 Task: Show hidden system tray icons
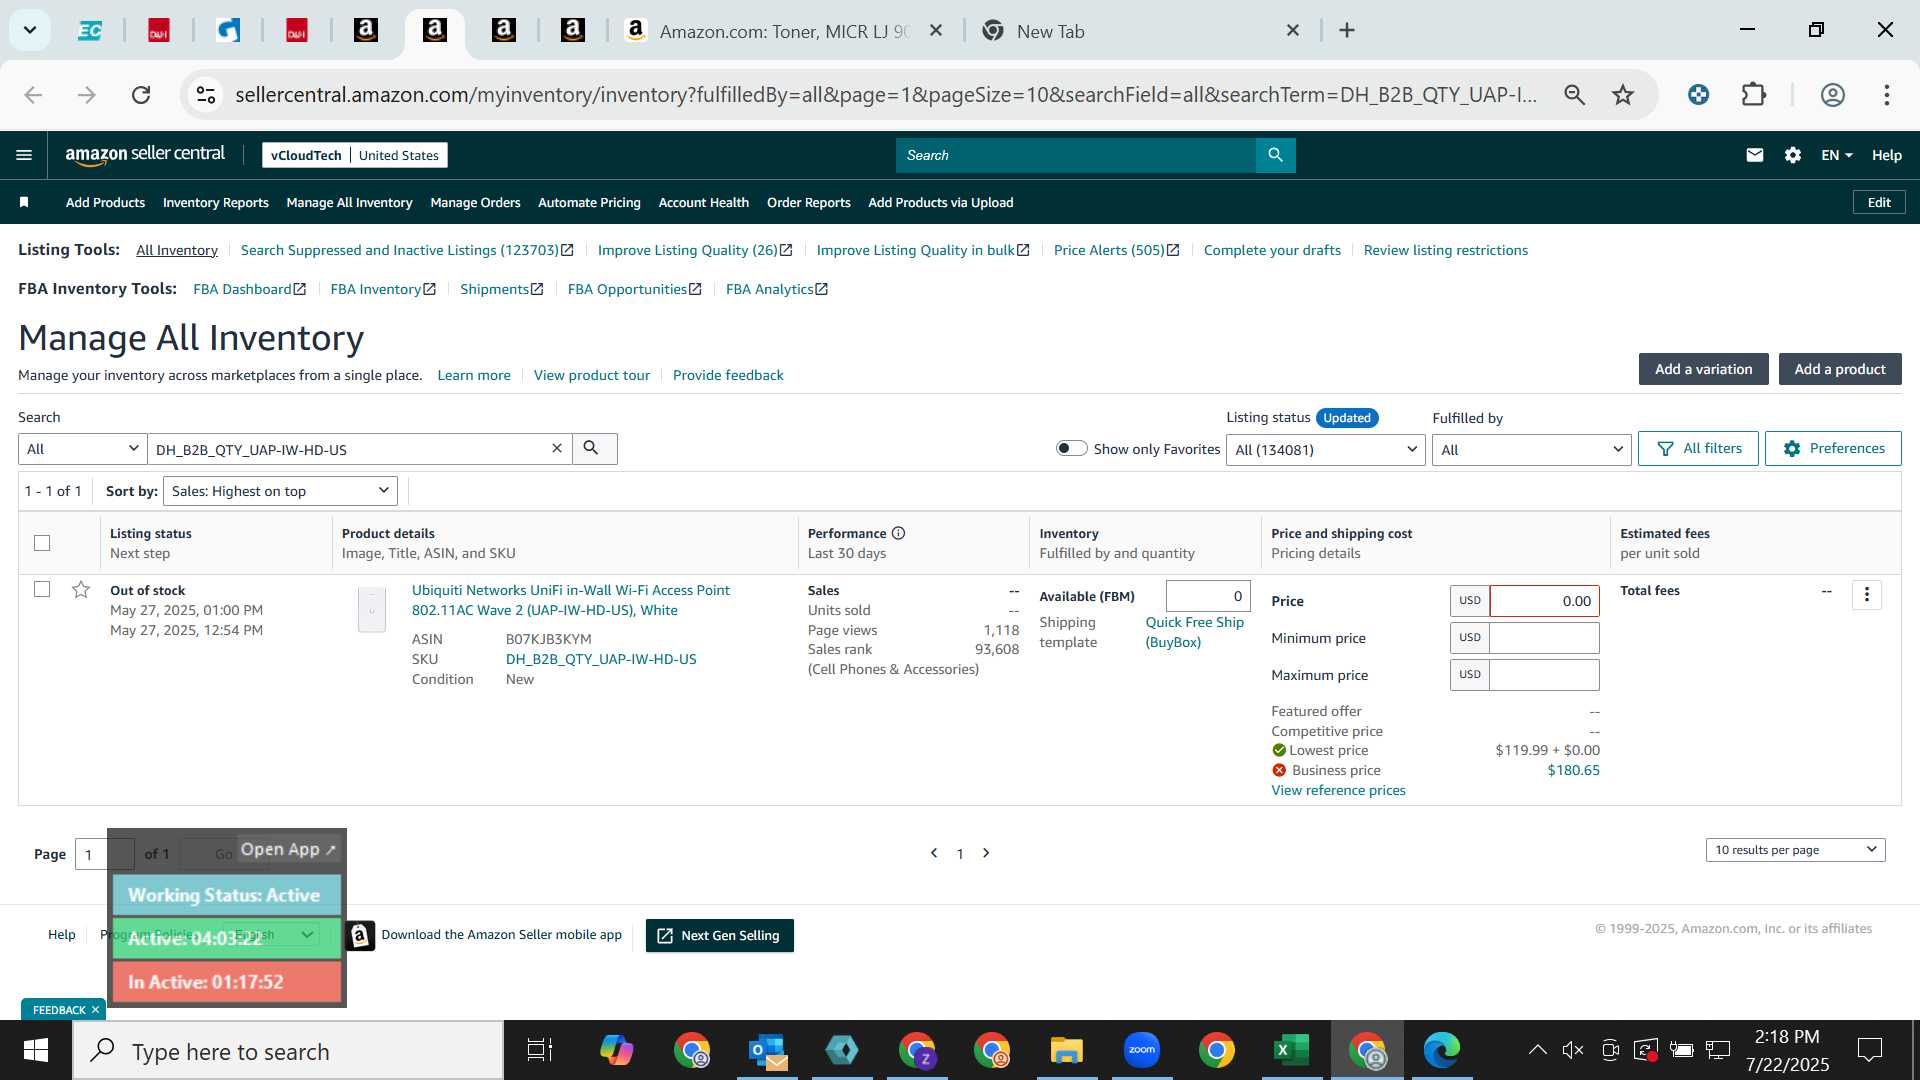(x=1537, y=1050)
